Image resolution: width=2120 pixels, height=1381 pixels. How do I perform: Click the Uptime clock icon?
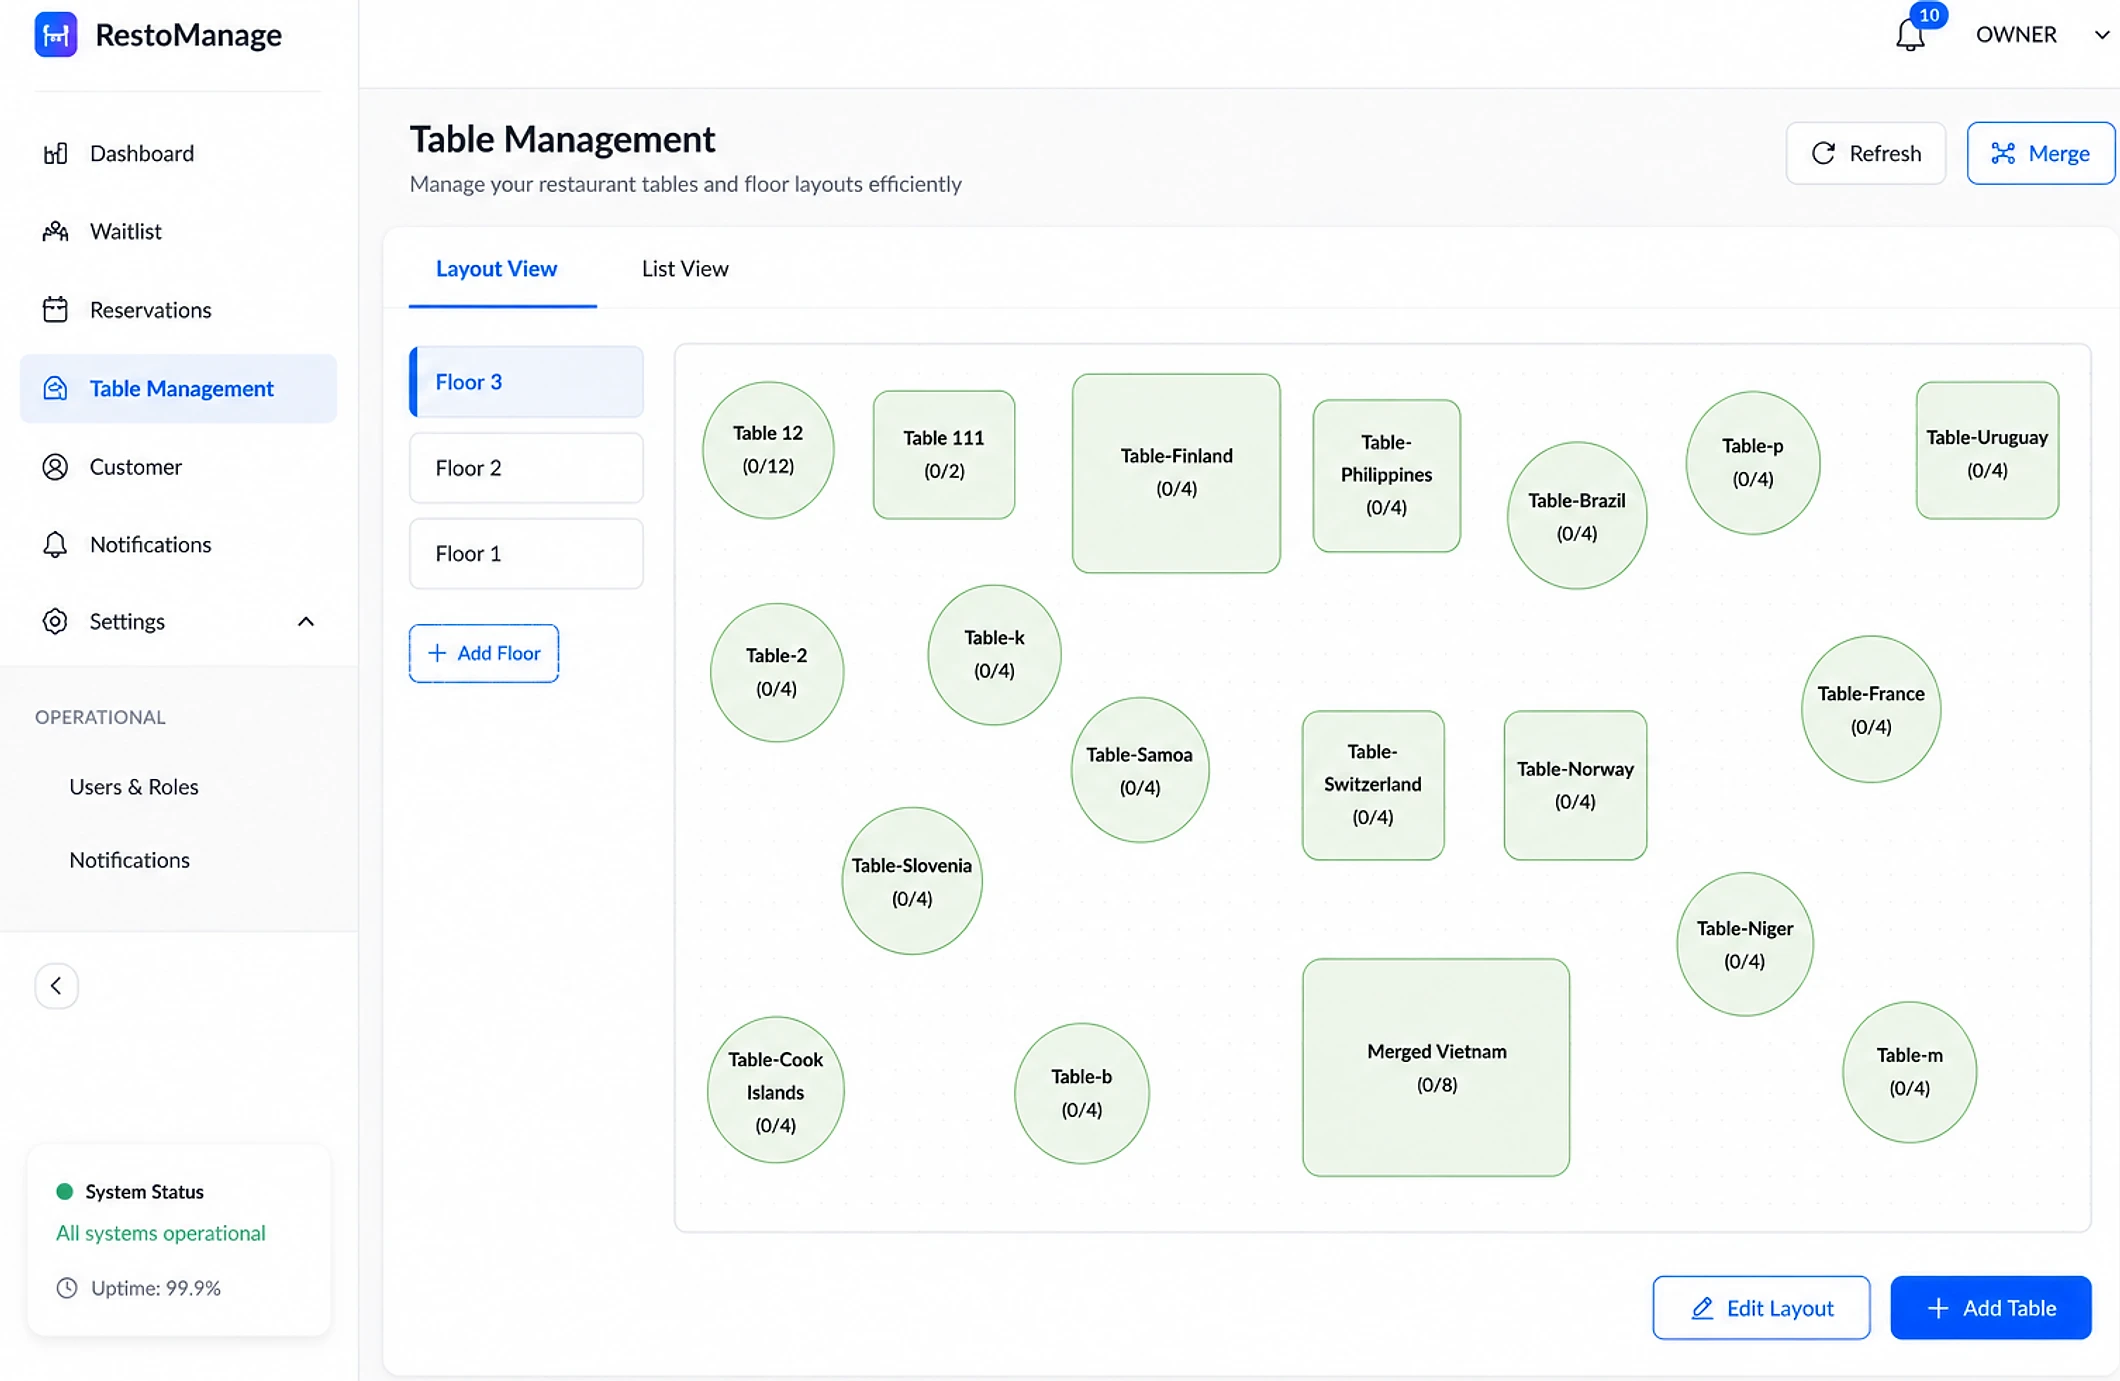tap(67, 1288)
